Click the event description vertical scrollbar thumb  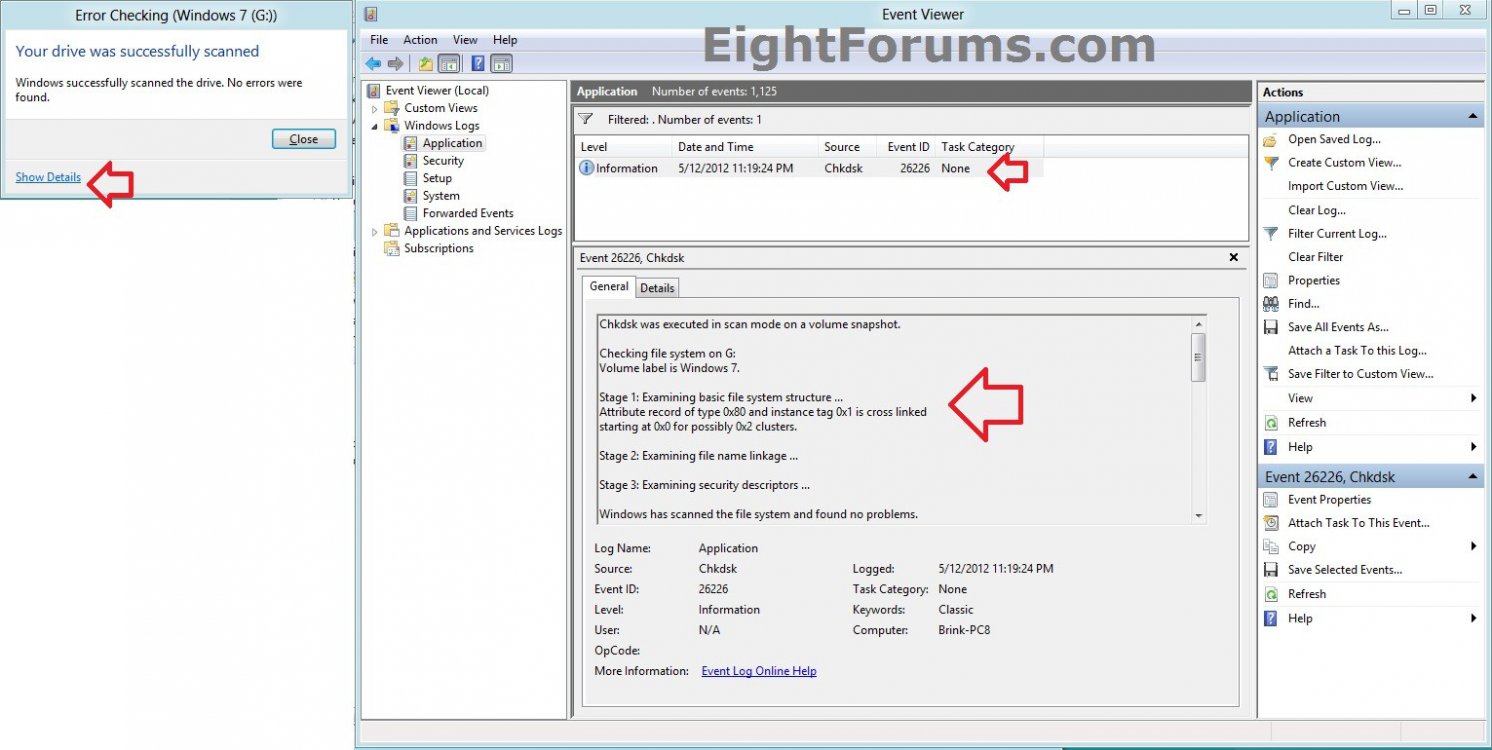point(1198,357)
